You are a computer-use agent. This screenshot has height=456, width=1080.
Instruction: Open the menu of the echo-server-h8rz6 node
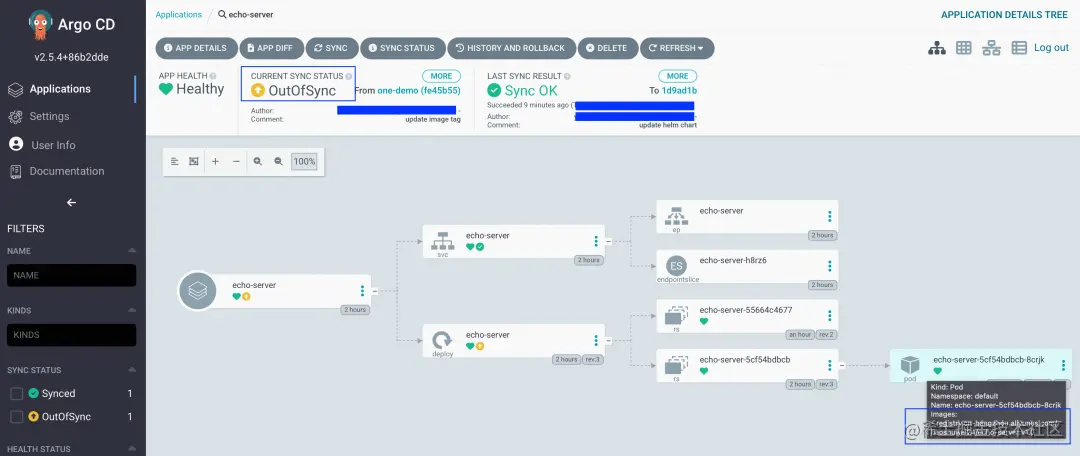click(830, 266)
